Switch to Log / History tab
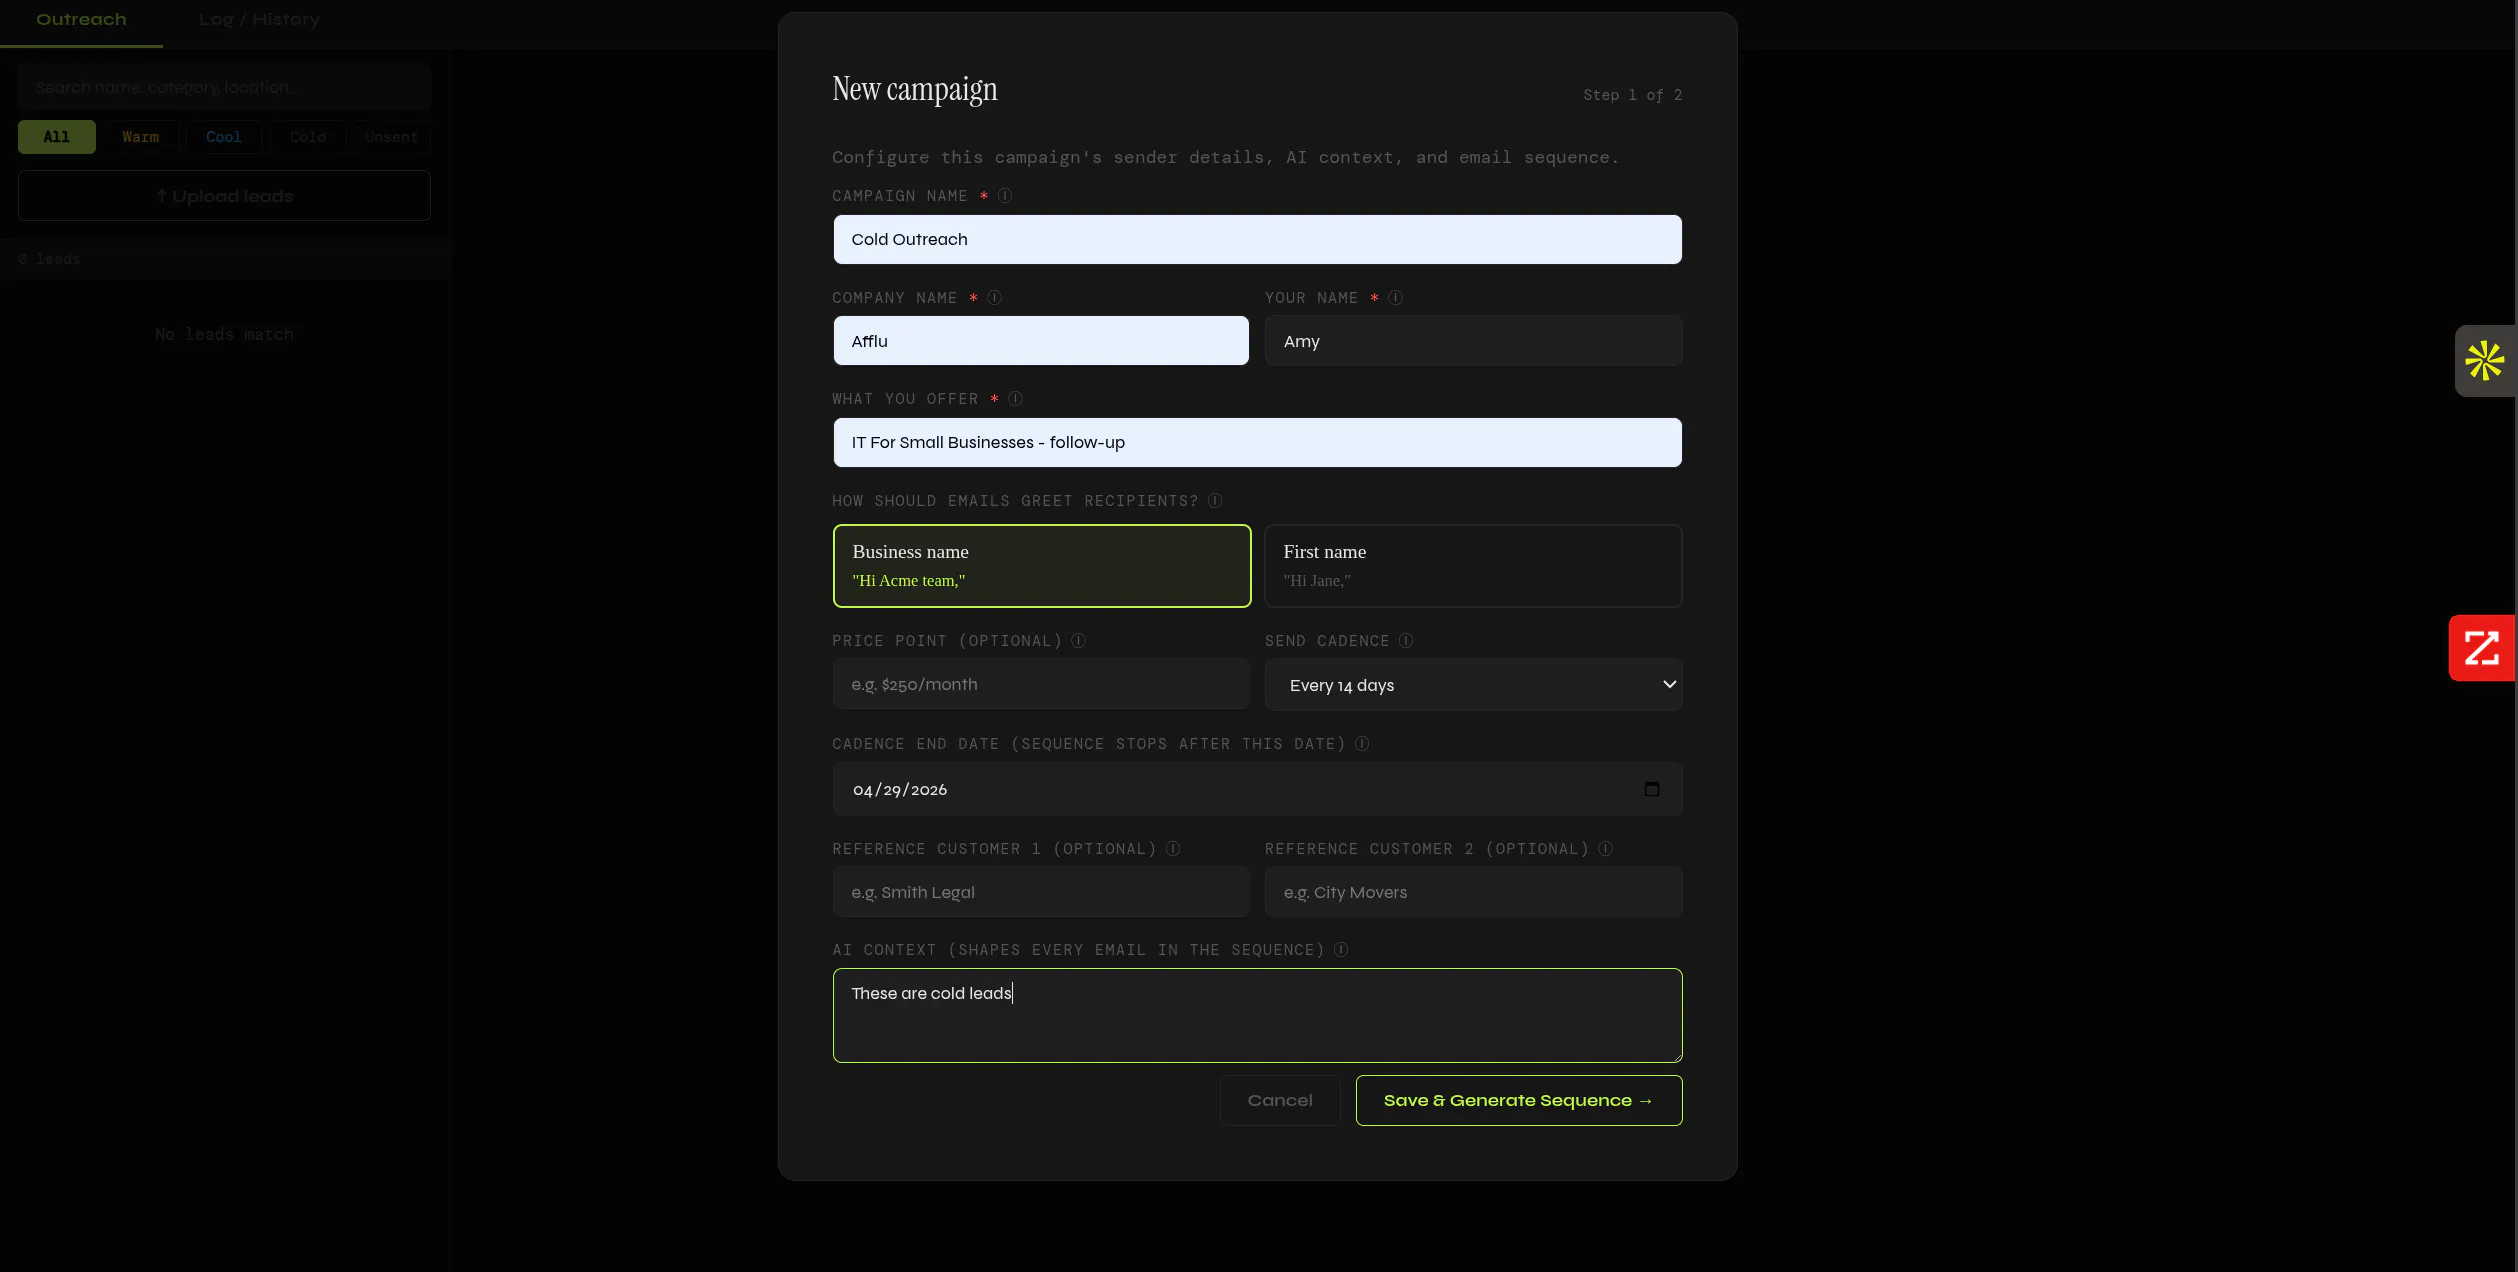The image size is (2518, 1272). click(259, 20)
